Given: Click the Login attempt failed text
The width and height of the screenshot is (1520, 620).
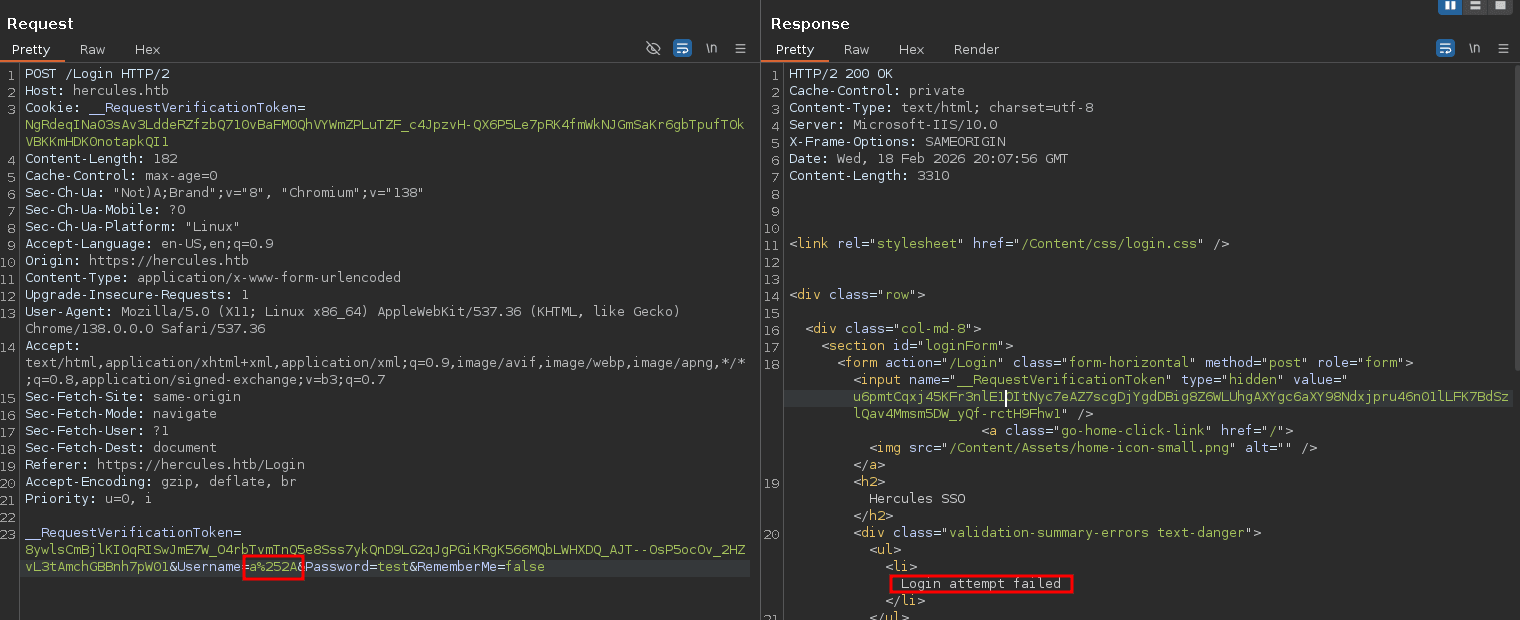Looking at the screenshot, I should point(981,584).
